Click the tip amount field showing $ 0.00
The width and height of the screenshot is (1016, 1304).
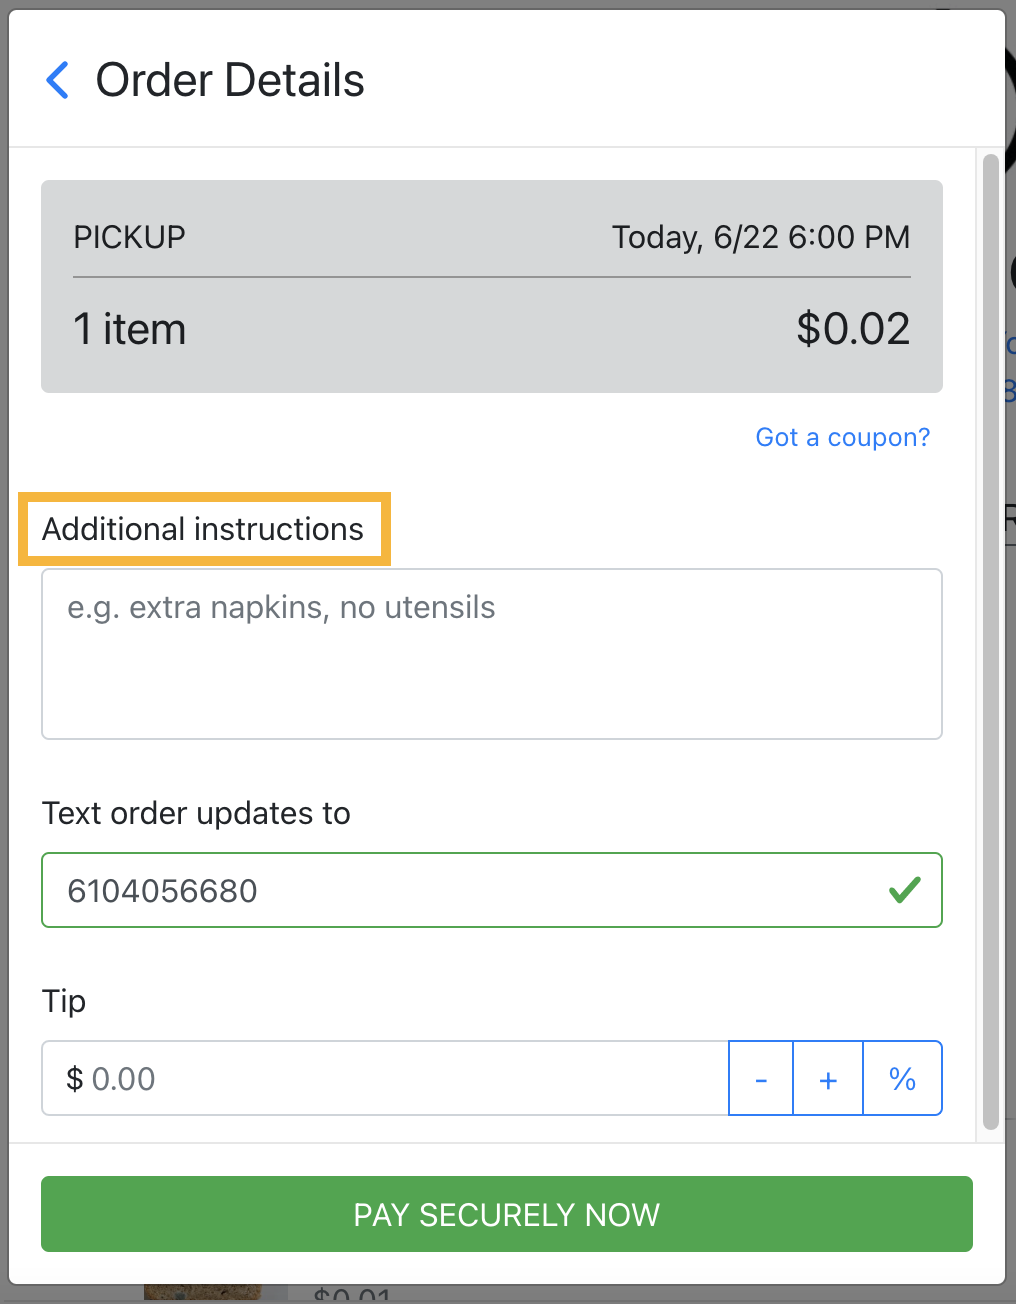[385, 1078]
